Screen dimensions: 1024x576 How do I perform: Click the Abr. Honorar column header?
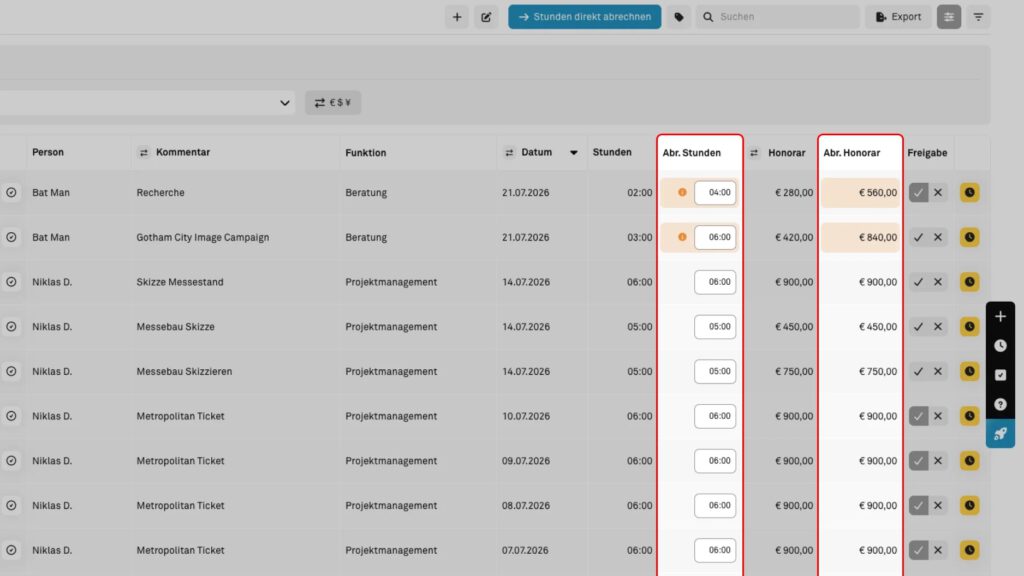click(852, 153)
